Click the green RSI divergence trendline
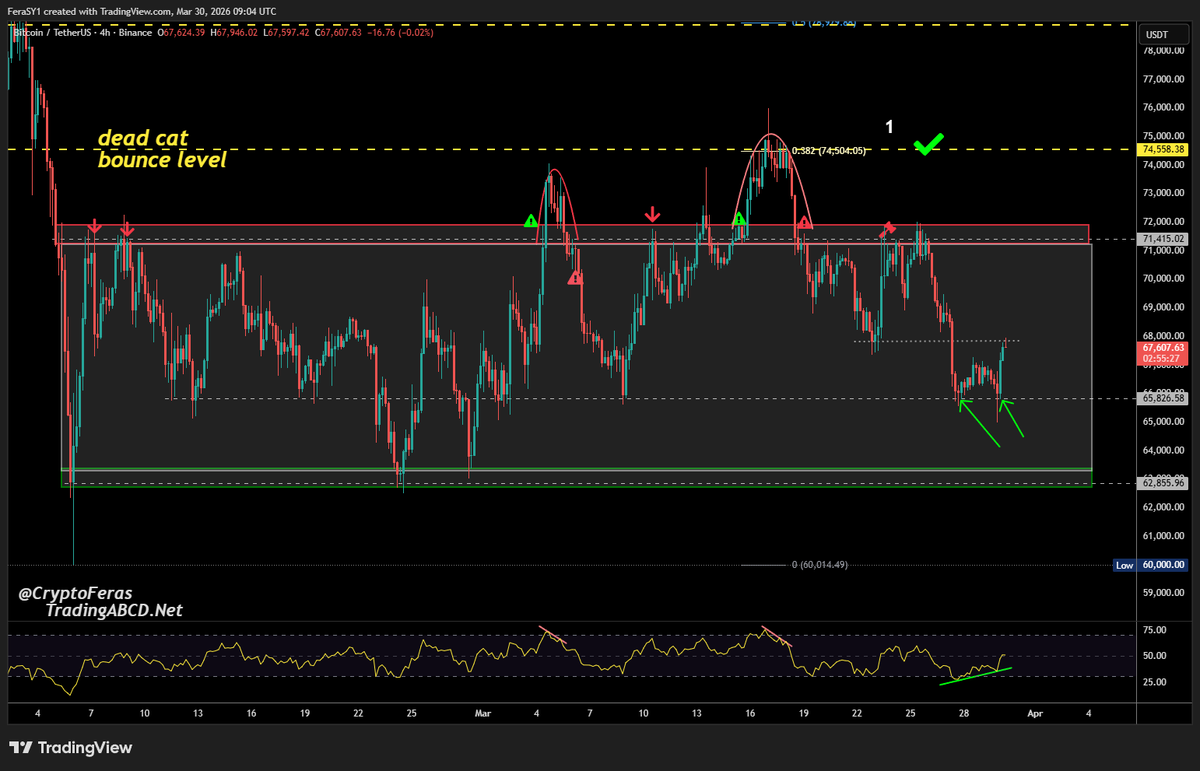The height and width of the screenshot is (771, 1200). 975,676
